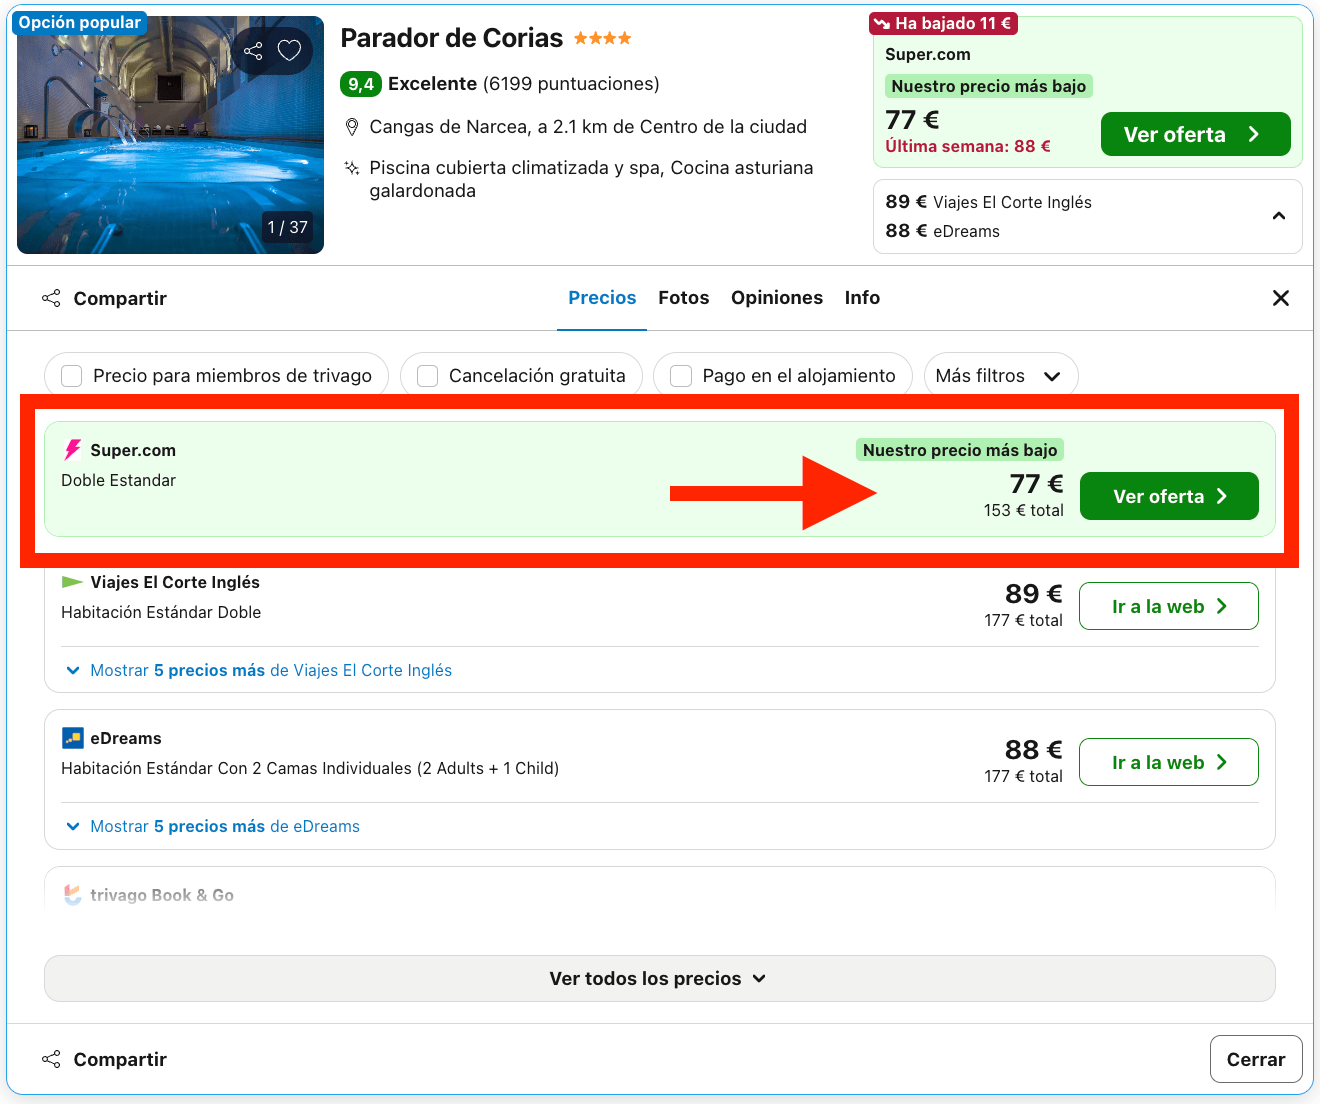Click the share icon by the bottom Compartir
The image size is (1320, 1104).
51,1059
